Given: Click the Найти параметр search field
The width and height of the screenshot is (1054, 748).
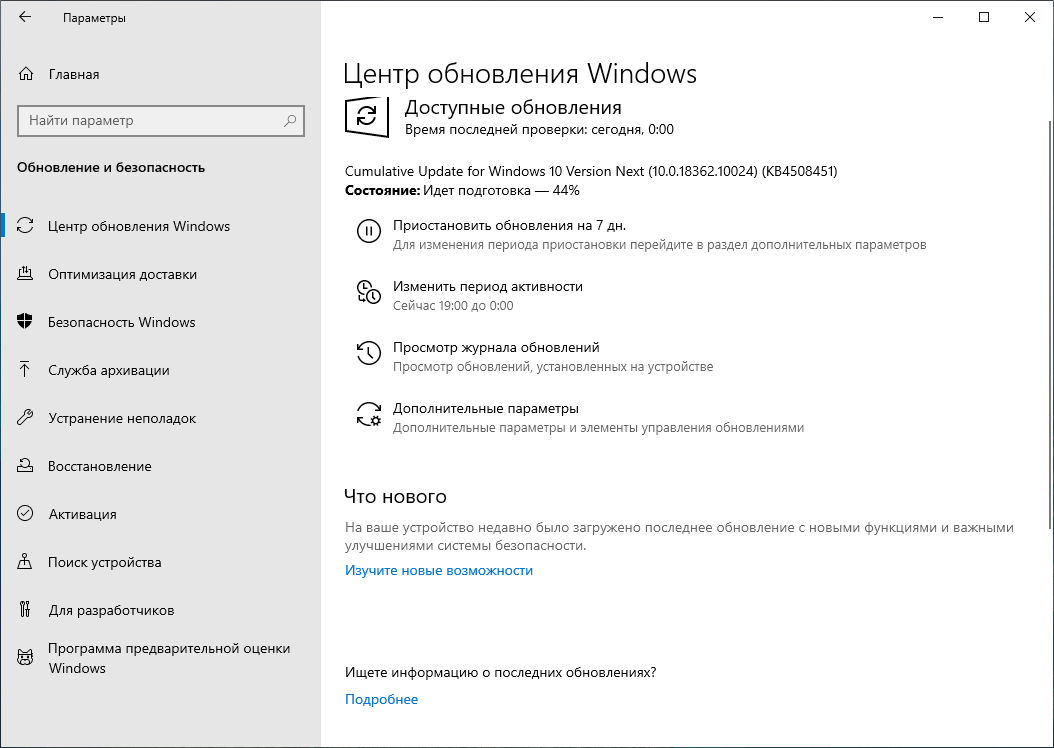Looking at the screenshot, I should [160, 120].
